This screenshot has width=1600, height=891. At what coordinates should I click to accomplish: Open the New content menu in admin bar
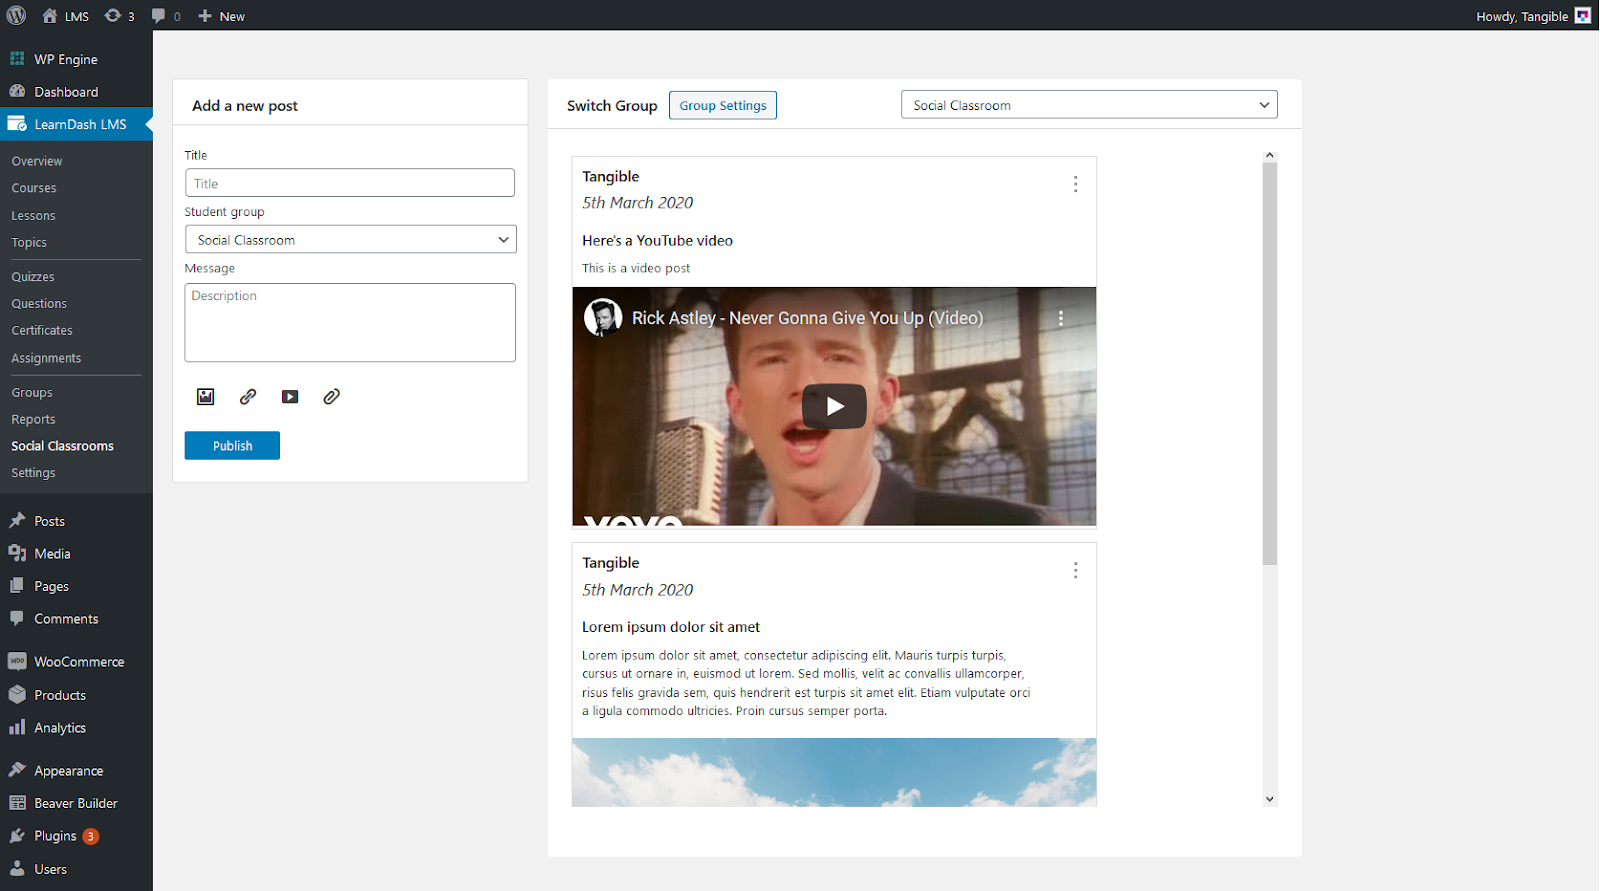coord(222,16)
